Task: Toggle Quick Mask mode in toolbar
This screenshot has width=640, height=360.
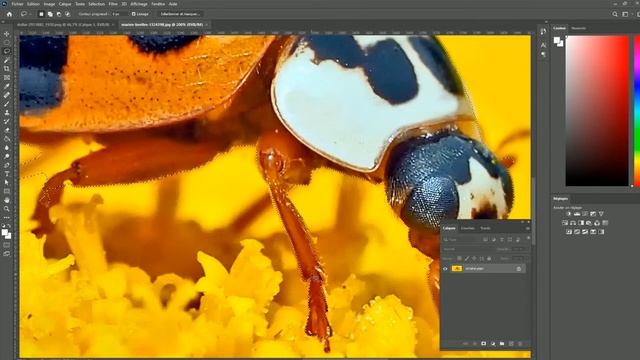Action: point(7,245)
